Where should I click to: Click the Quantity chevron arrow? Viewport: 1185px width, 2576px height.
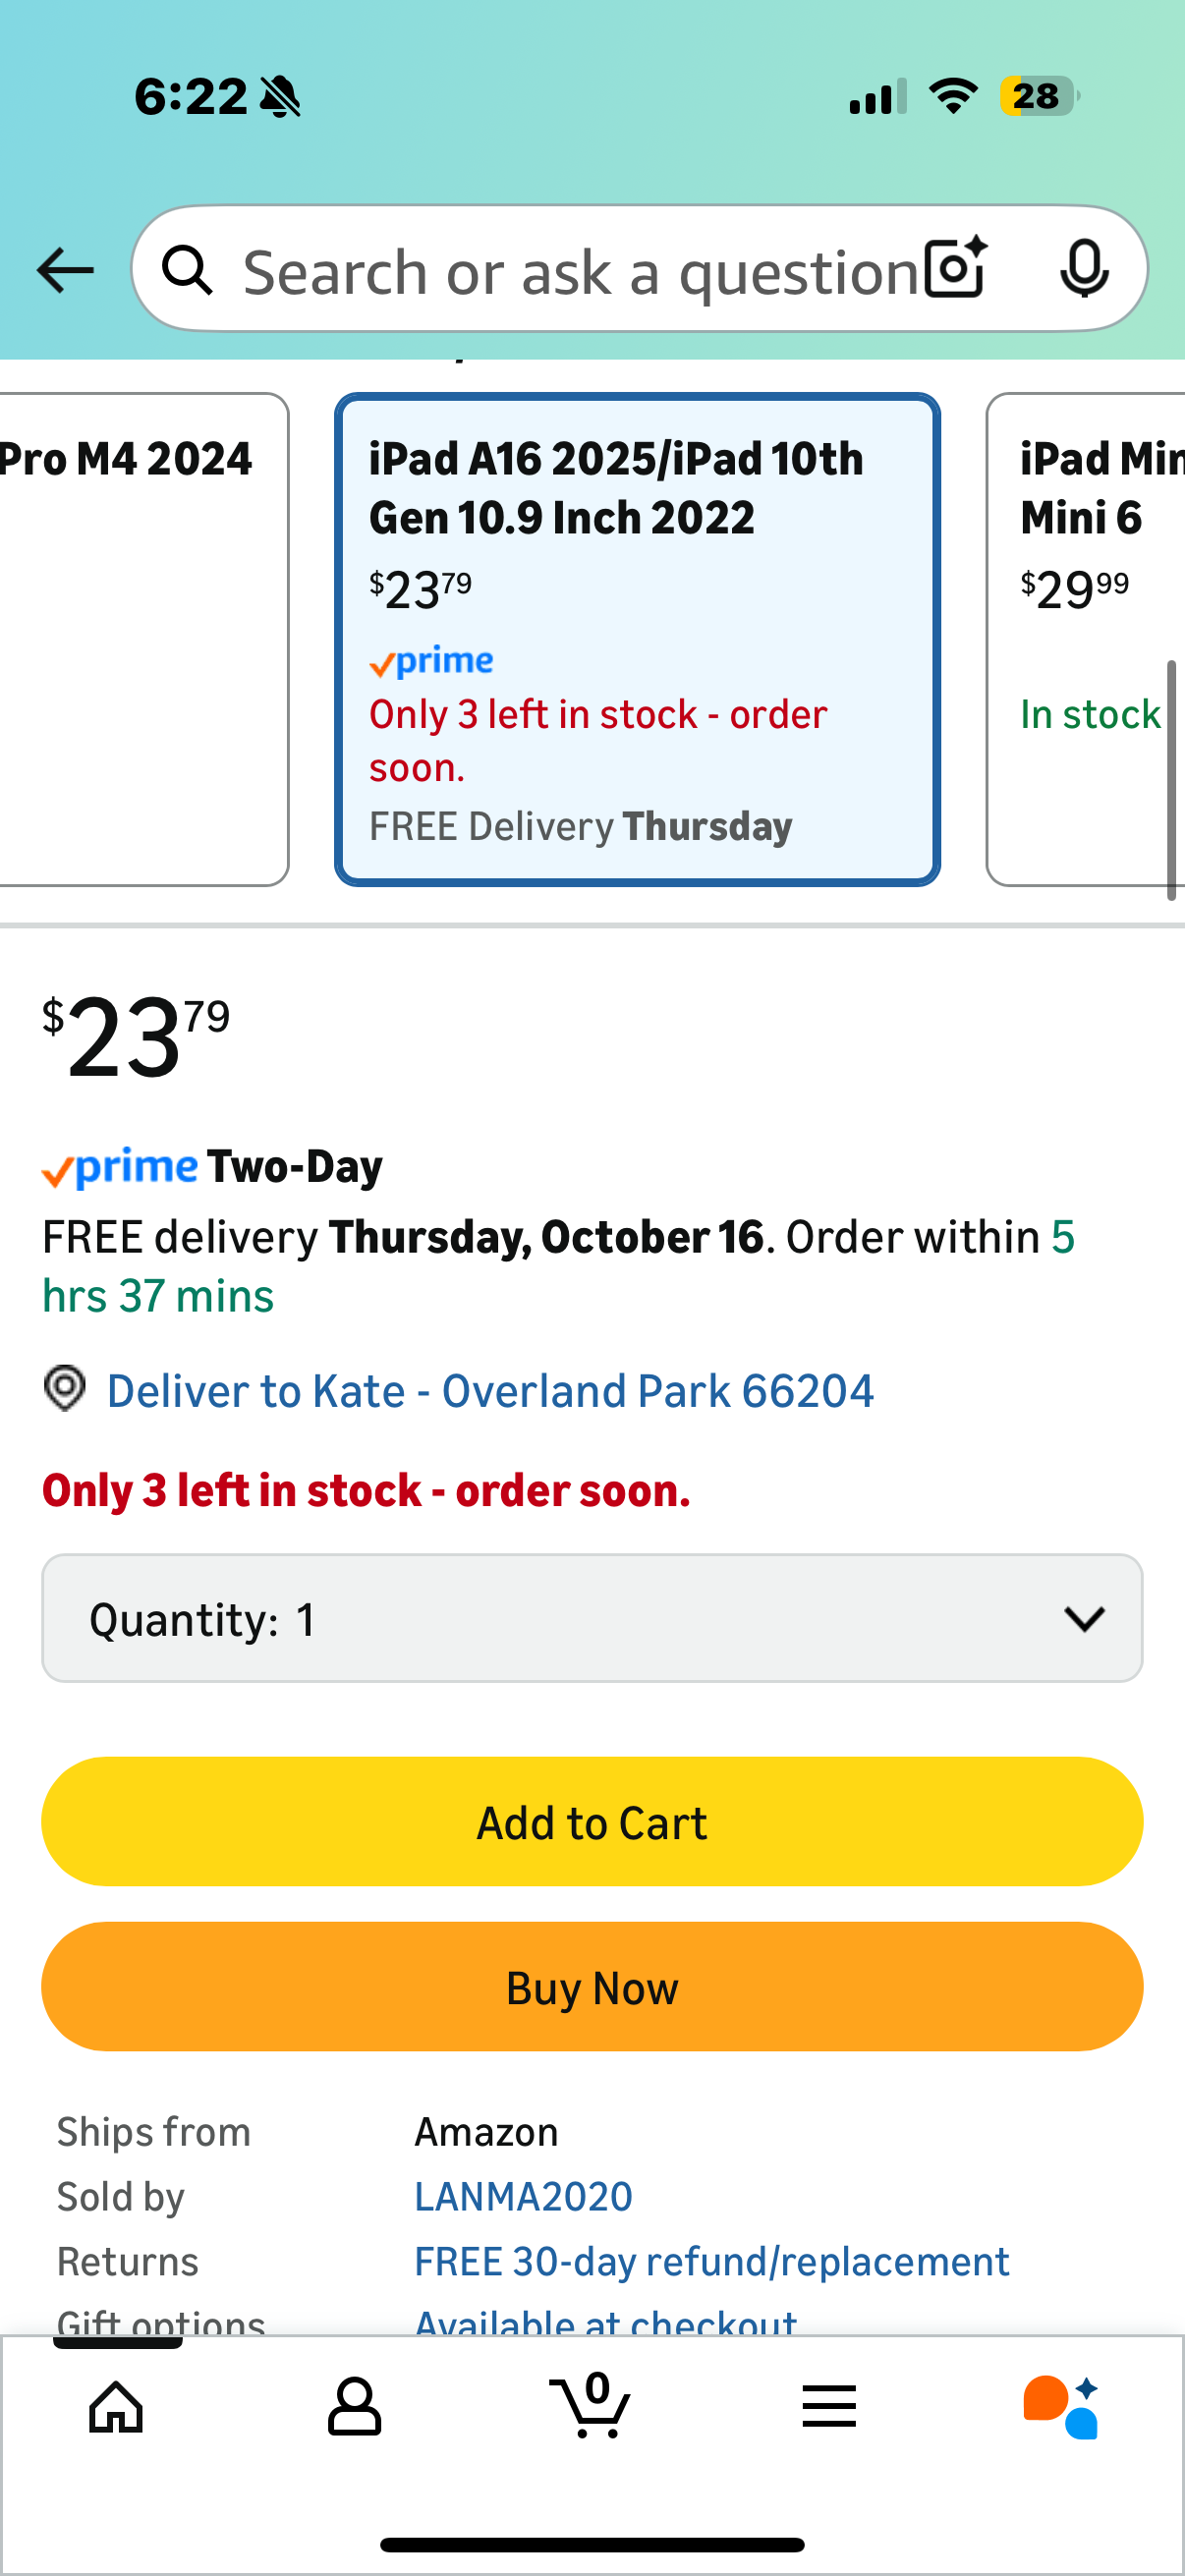coord(1084,1618)
